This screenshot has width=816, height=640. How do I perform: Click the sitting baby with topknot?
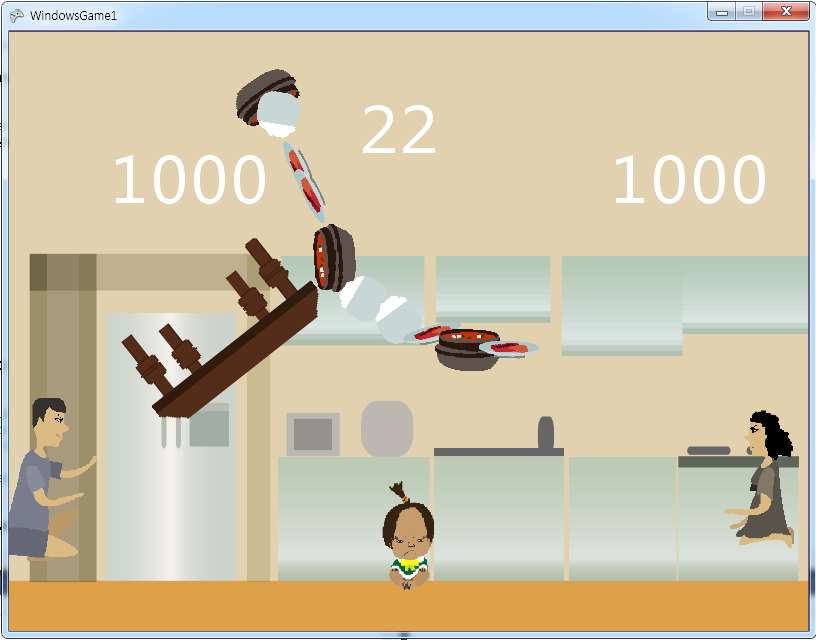point(409,536)
